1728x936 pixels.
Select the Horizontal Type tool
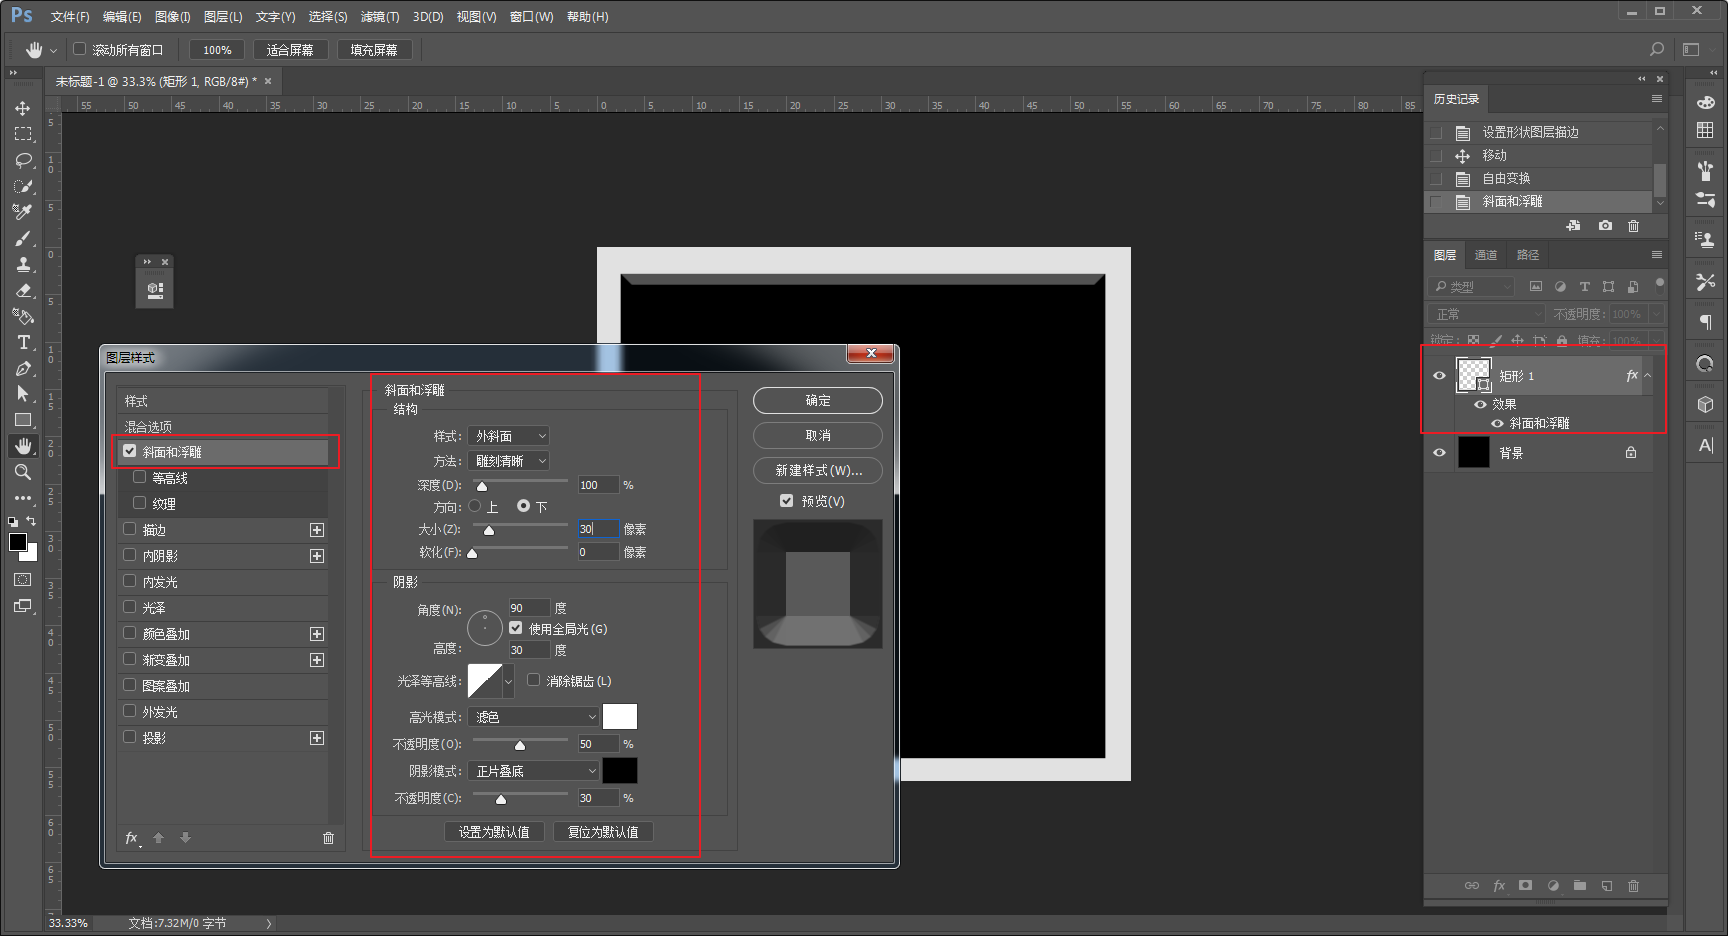pos(23,342)
